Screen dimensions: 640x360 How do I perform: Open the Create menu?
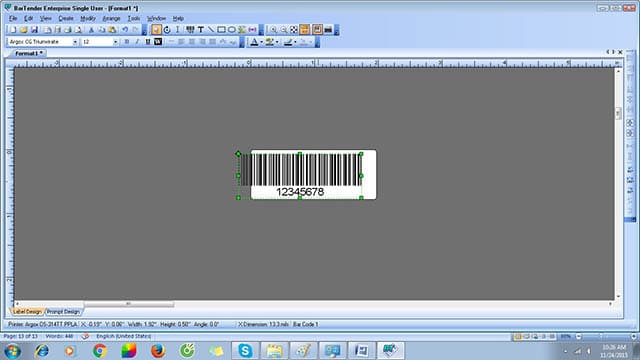[66, 18]
